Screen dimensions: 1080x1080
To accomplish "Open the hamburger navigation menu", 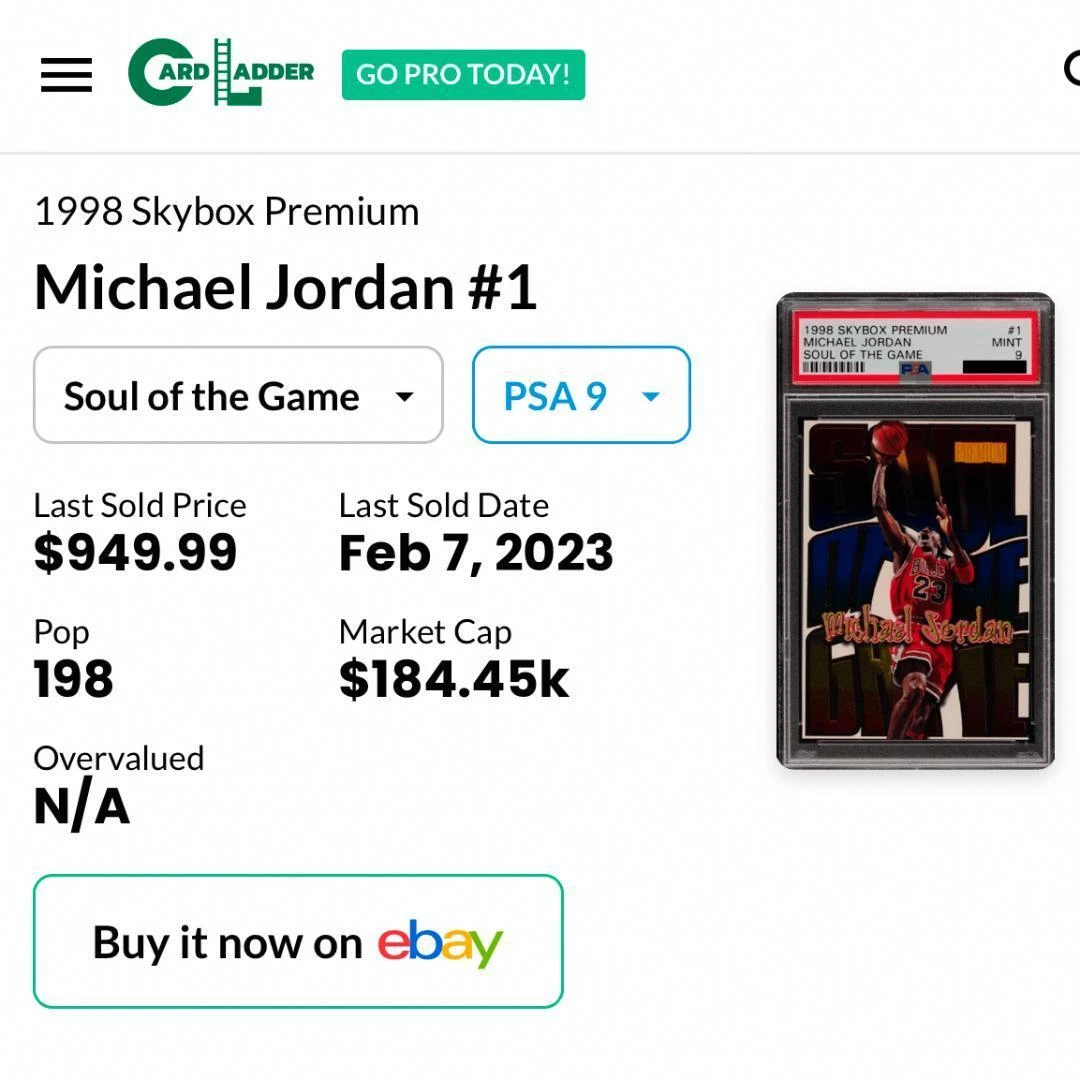I will [x=66, y=75].
